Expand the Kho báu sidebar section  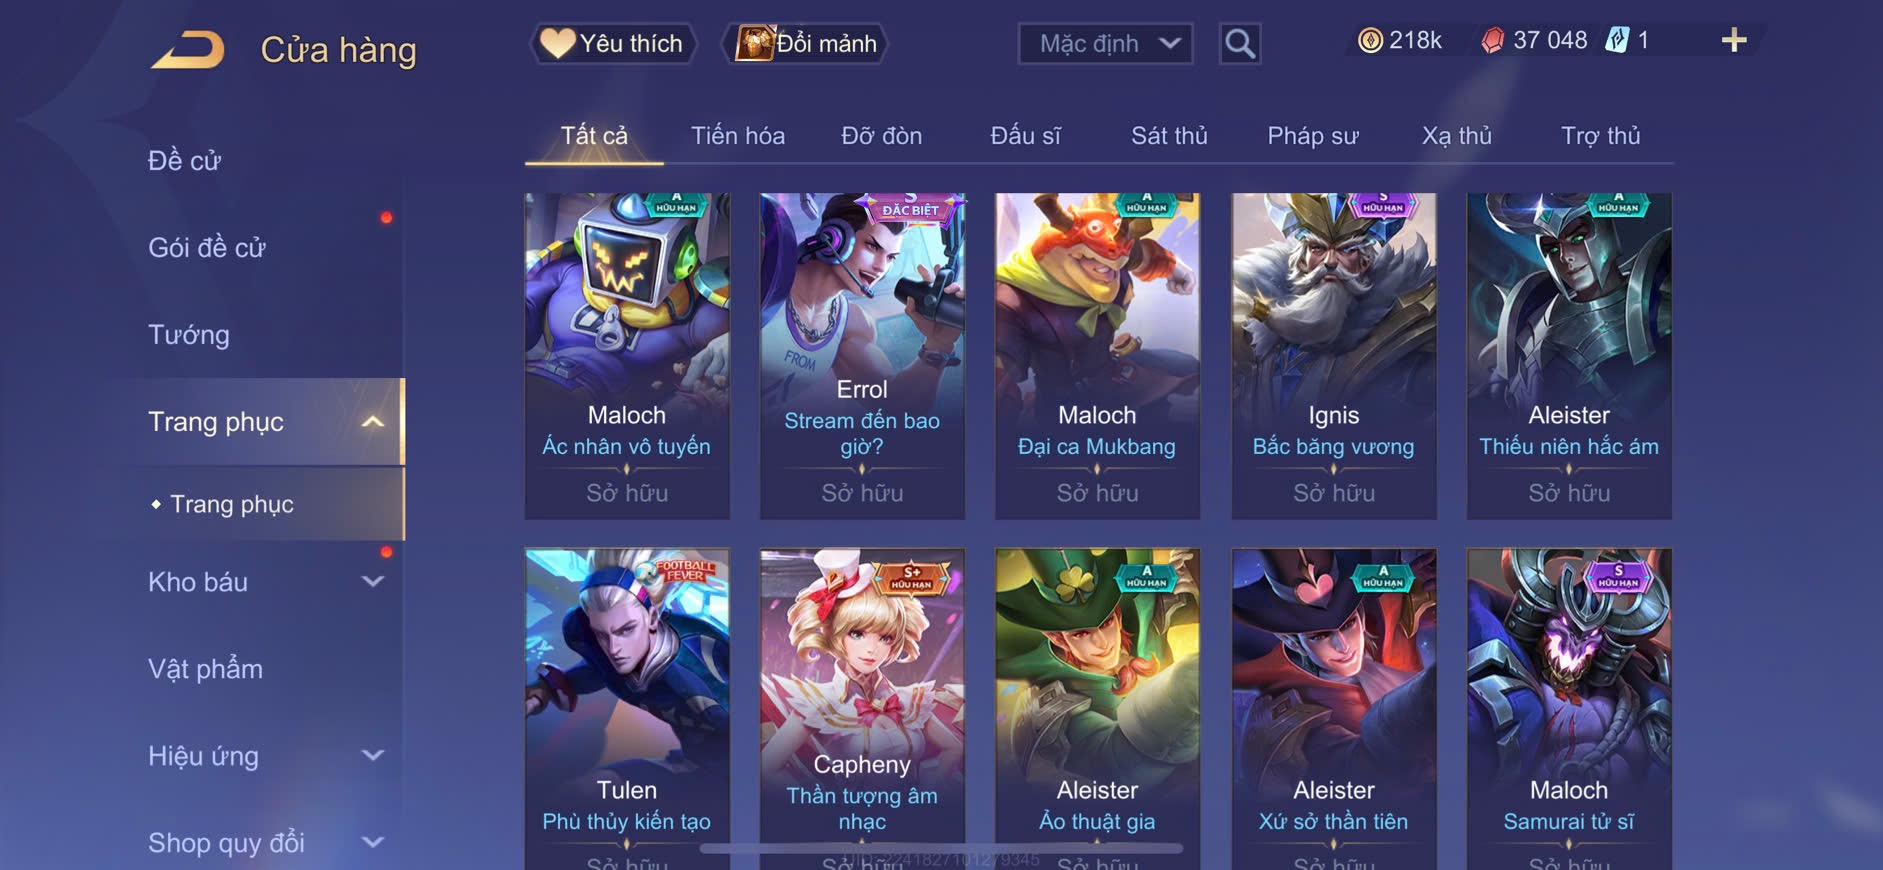tap(372, 581)
